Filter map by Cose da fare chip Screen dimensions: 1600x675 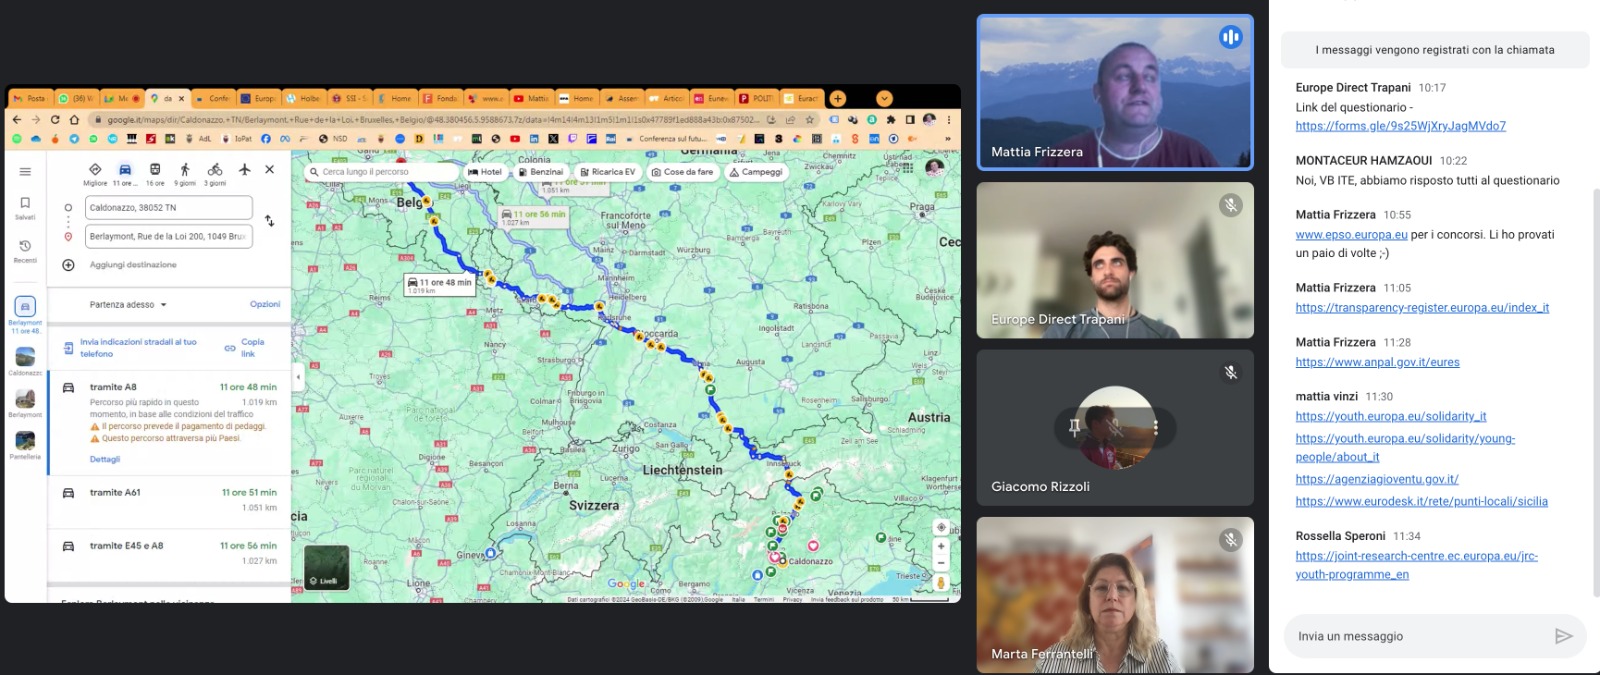click(682, 172)
